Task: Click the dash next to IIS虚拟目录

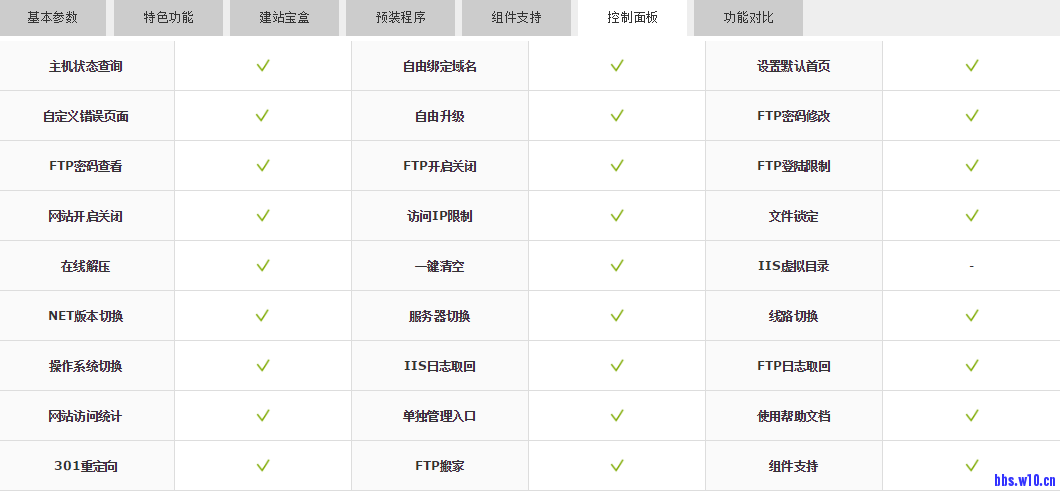Action: pyautogui.click(x=971, y=267)
